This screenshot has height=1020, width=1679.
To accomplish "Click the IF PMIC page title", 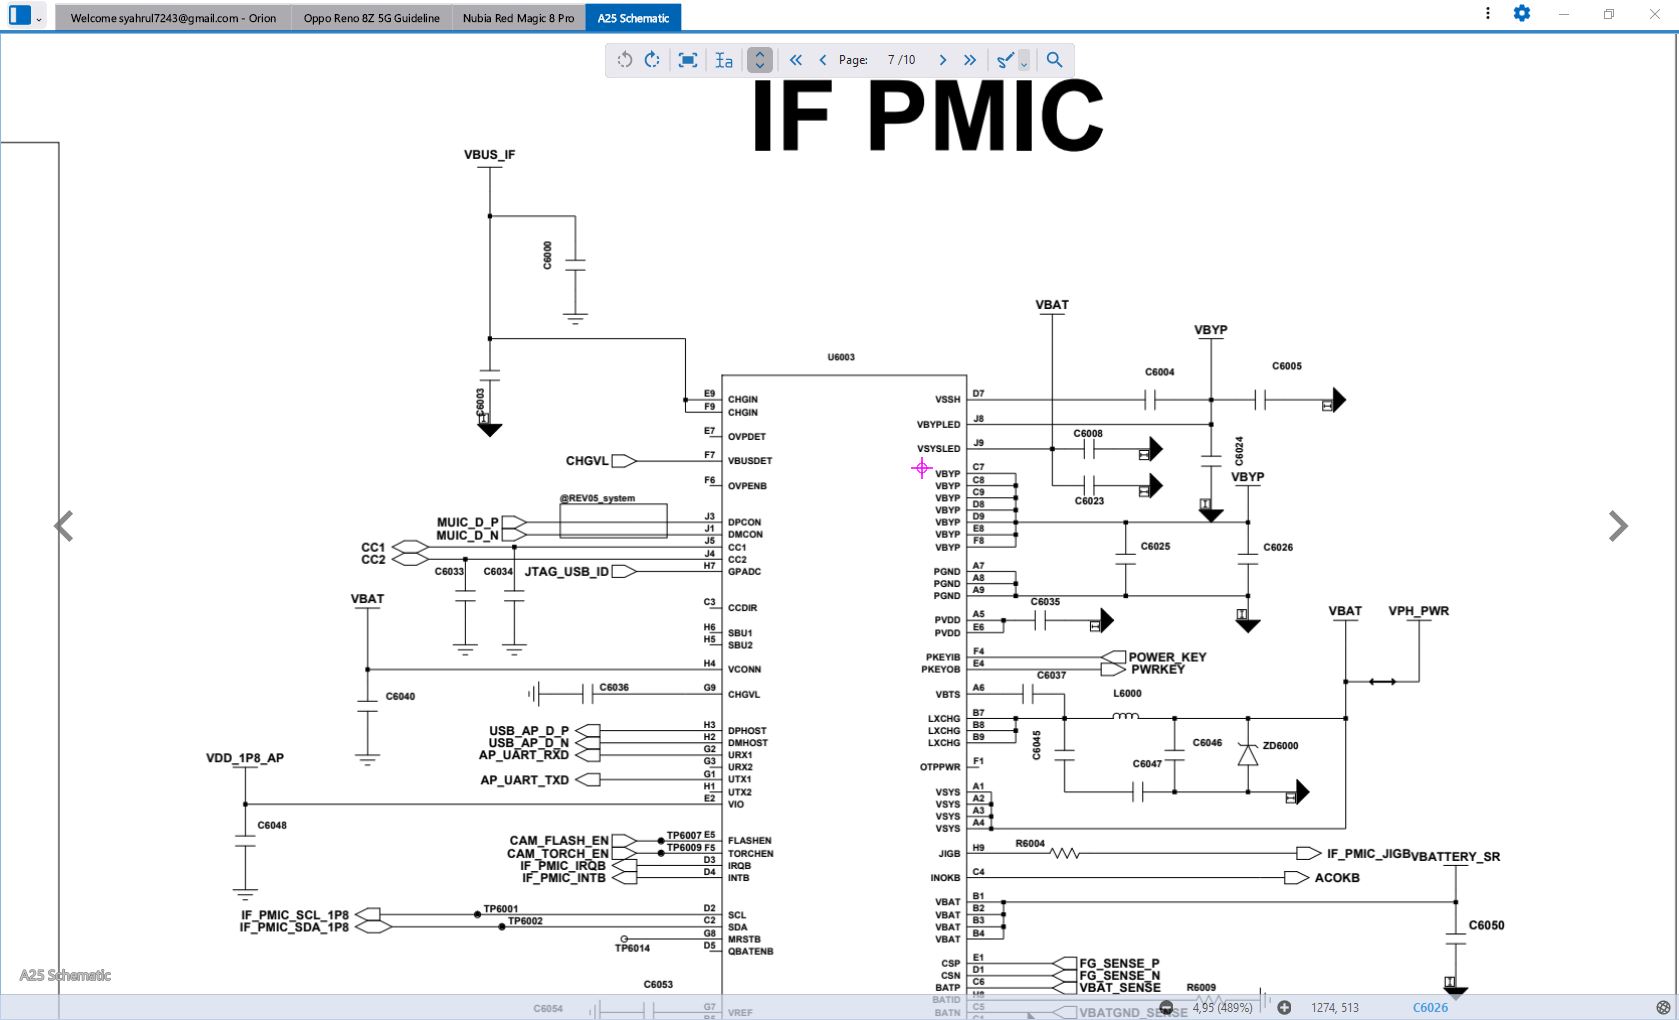I will 927,116.
